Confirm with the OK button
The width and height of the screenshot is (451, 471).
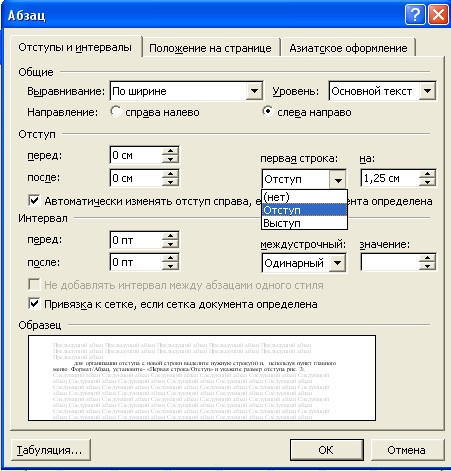pos(326,450)
